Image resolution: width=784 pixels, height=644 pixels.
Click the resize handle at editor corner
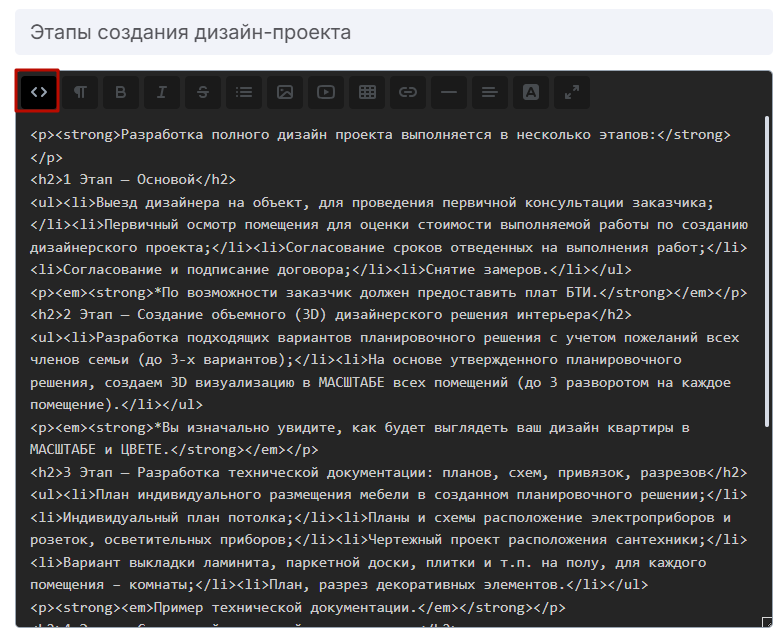coord(766,622)
